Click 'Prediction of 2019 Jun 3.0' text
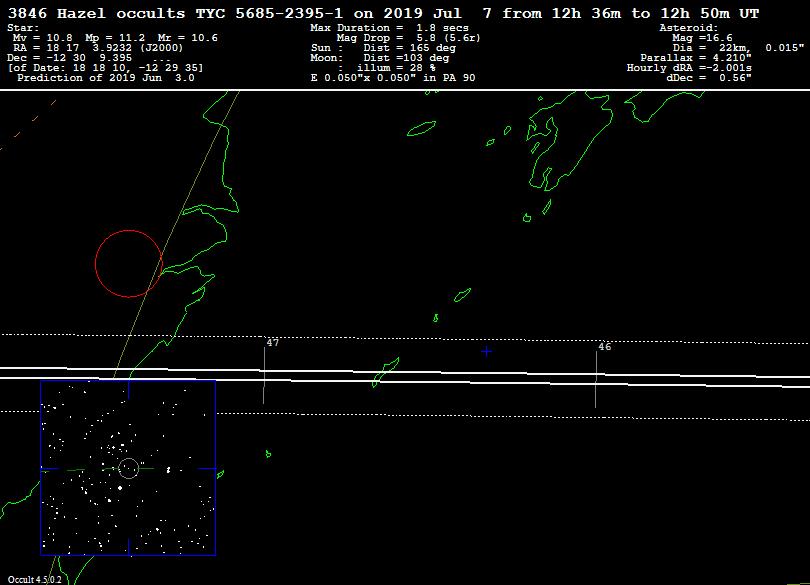 coord(106,78)
